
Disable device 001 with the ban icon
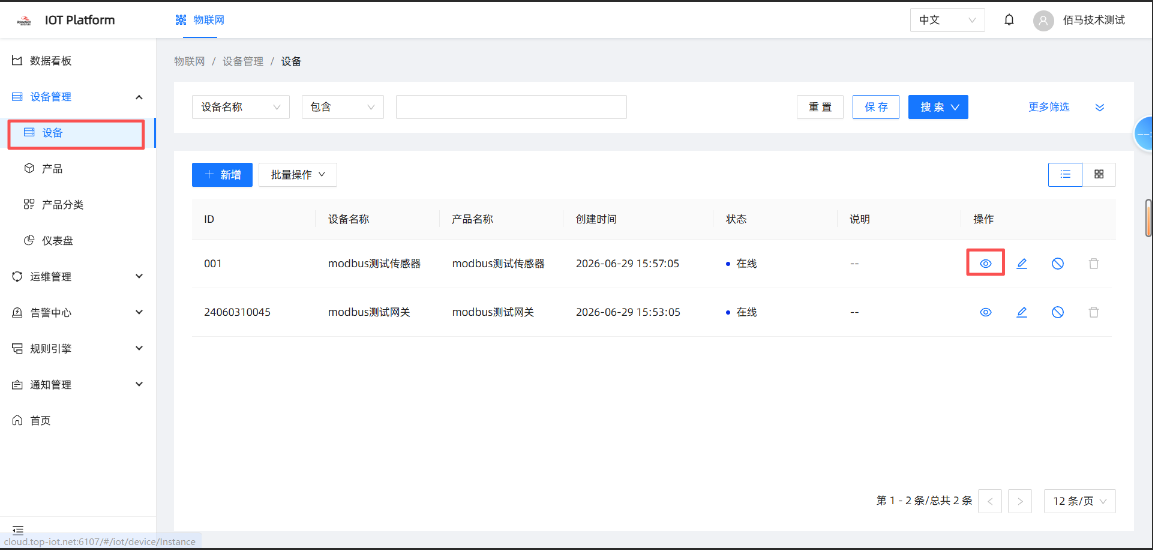pos(1057,263)
